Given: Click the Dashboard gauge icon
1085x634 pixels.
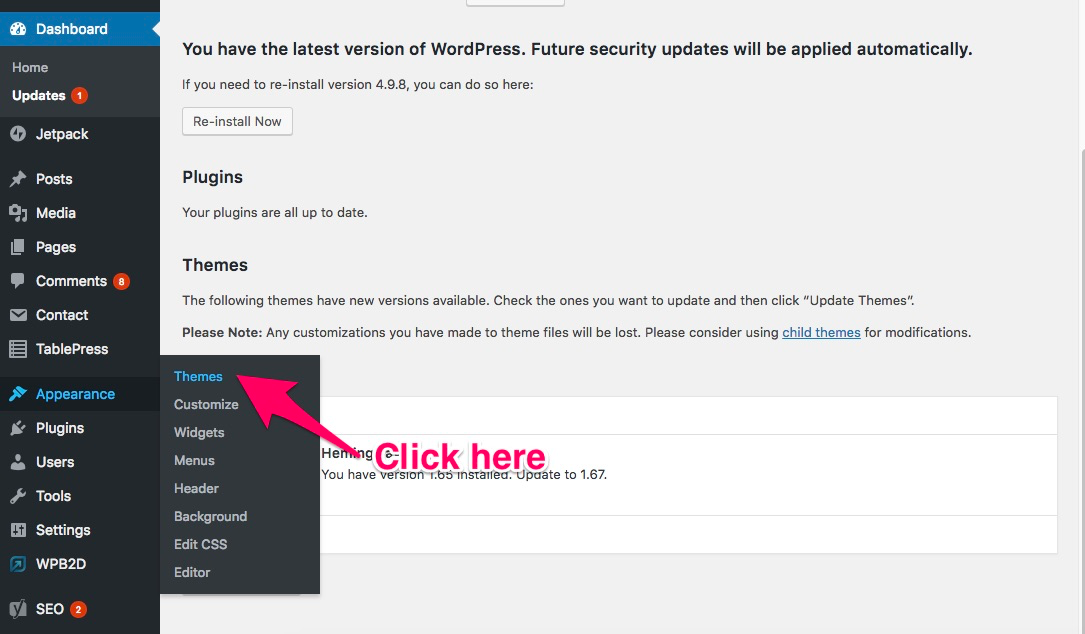Looking at the screenshot, I should [x=18, y=29].
